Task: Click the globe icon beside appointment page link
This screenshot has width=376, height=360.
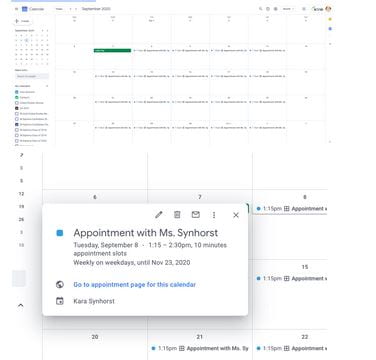Action: [x=60, y=284]
